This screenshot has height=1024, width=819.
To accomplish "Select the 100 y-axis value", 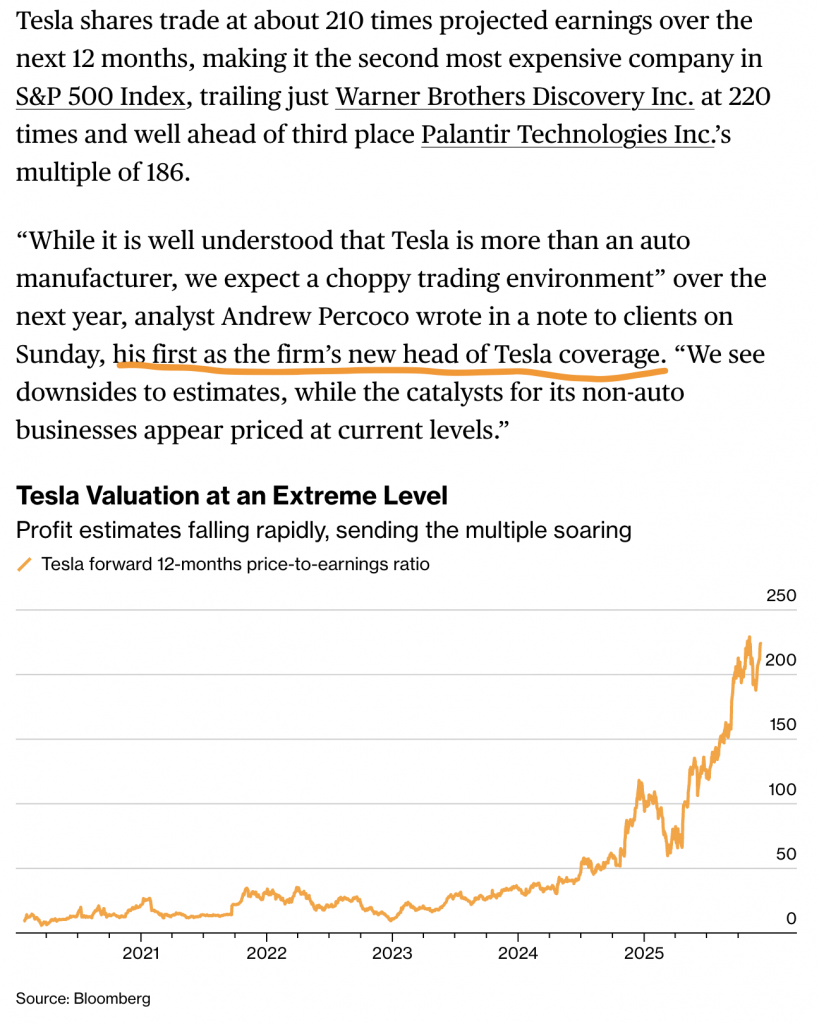I will pyautogui.click(x=781, y=790).
